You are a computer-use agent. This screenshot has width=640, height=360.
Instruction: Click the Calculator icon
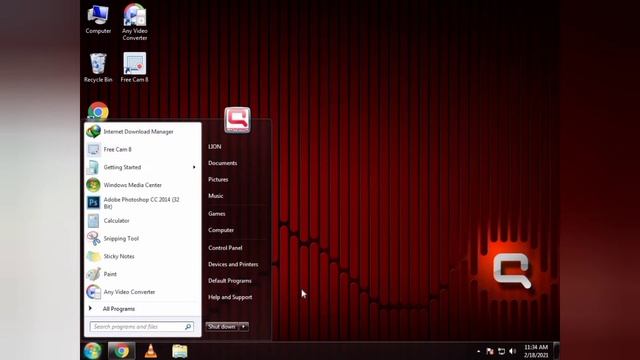93,221
